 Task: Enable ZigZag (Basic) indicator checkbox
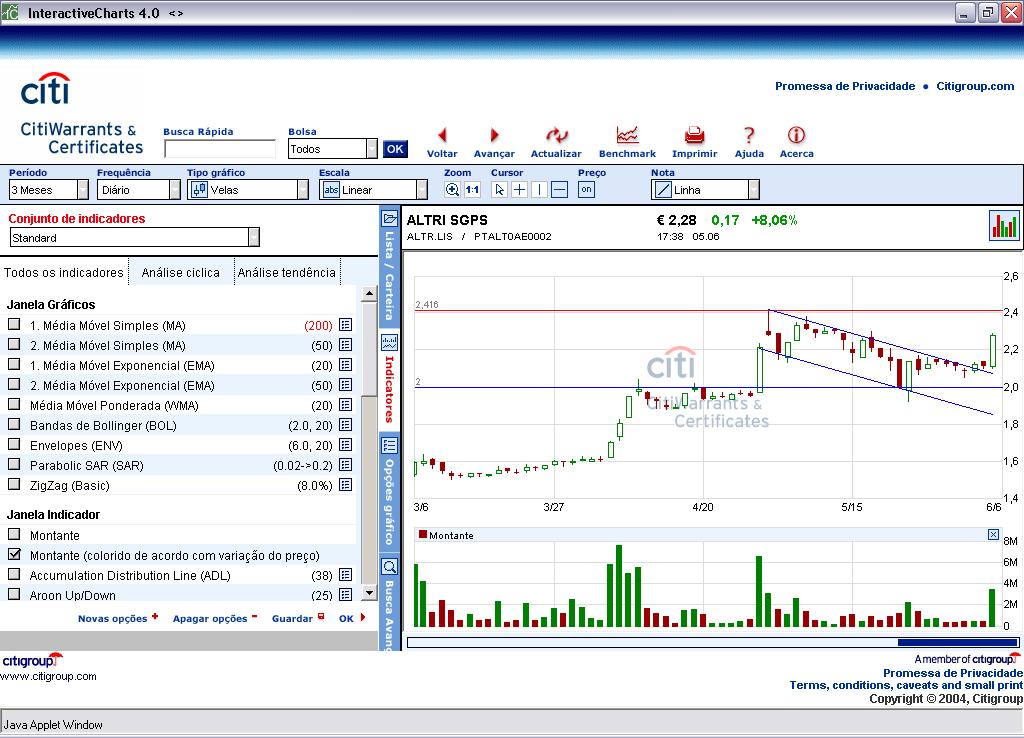[14, 484]
